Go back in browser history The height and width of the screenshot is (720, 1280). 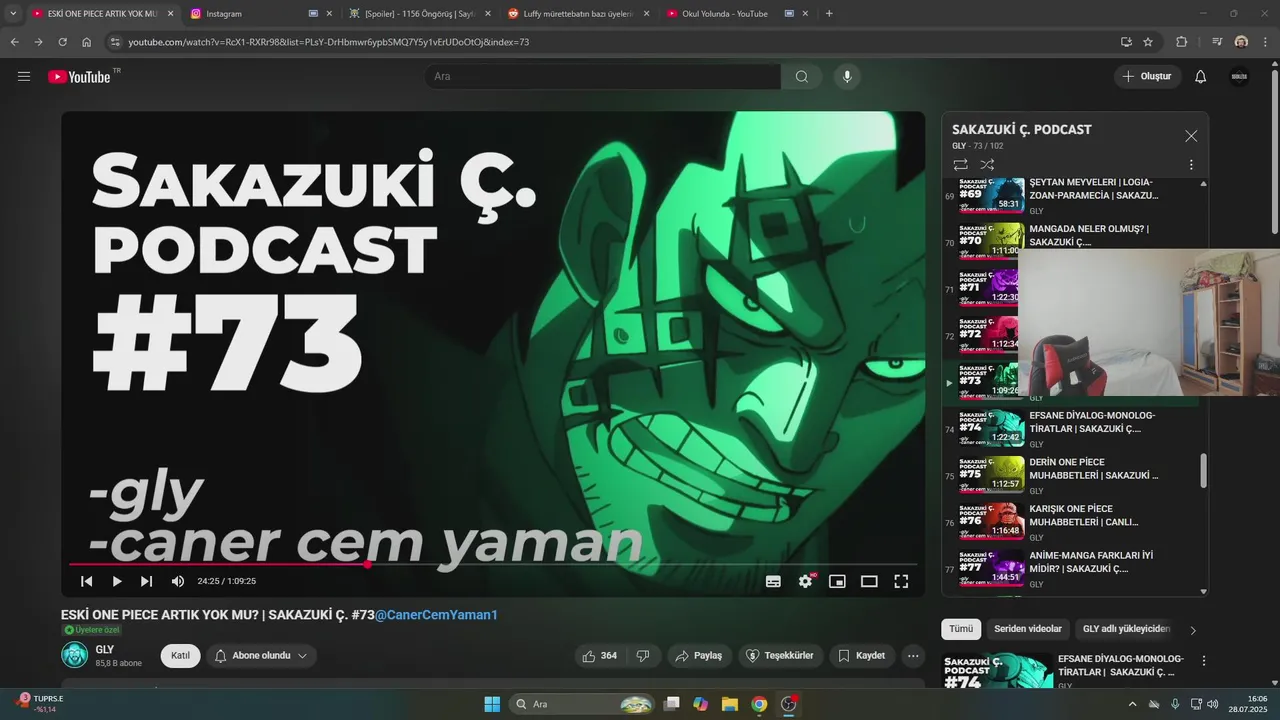pyautogui.click(x=14, y=42)
